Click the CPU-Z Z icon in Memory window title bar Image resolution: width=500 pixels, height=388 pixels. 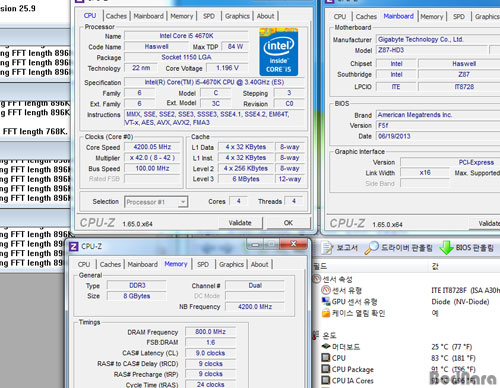coord(74,247)
